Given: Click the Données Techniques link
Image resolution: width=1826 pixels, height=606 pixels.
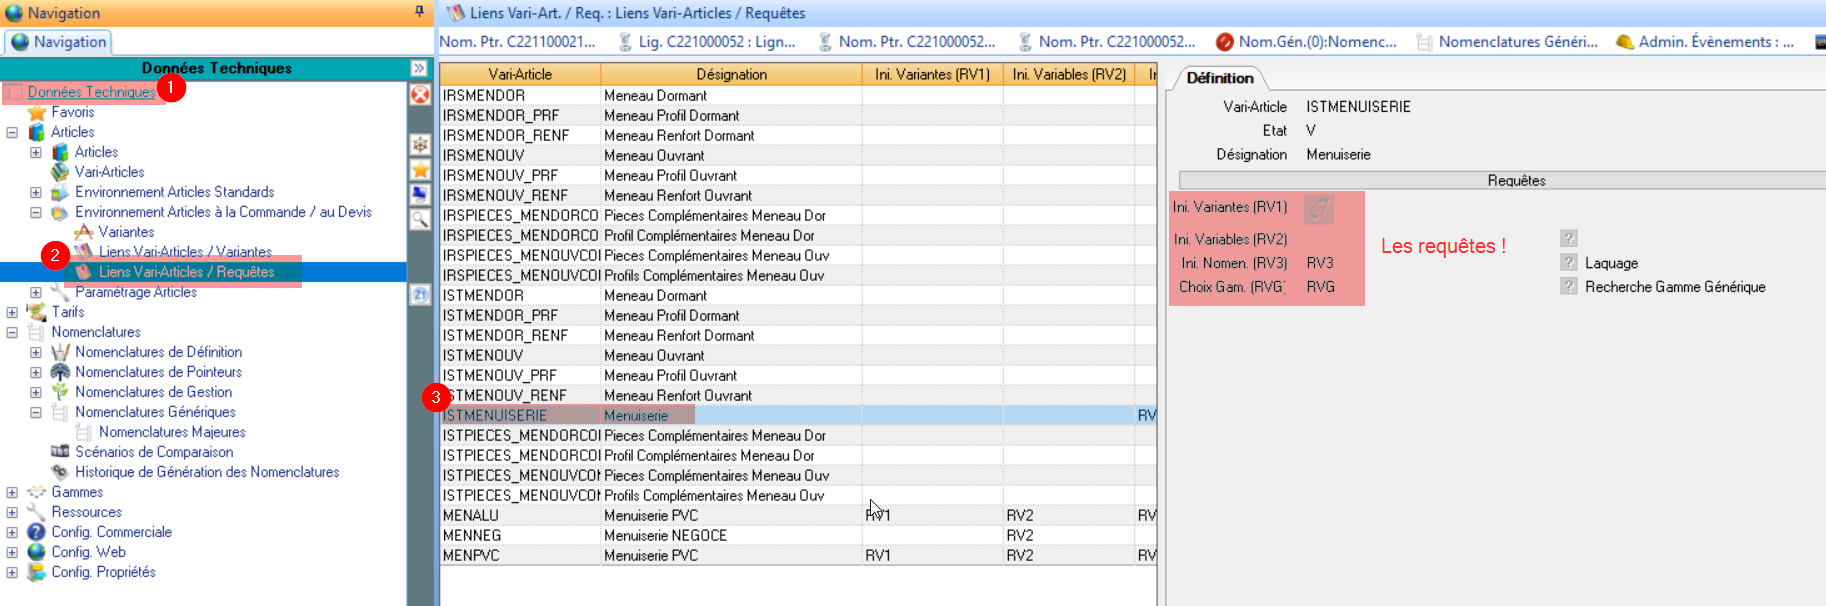Looking at the screenshot, I should (x=91, y=92).
